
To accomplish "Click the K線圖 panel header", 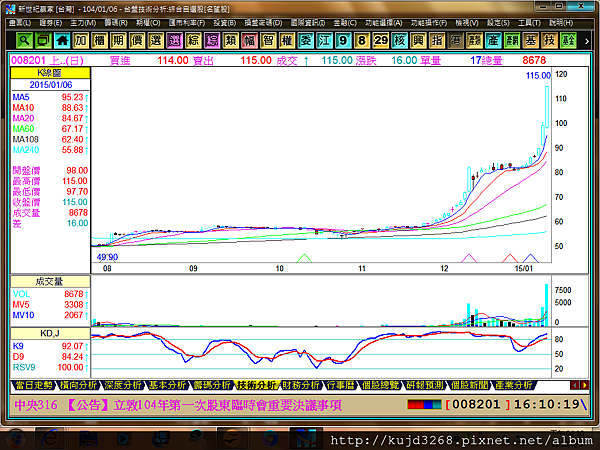I will click(x=50, y=73).
